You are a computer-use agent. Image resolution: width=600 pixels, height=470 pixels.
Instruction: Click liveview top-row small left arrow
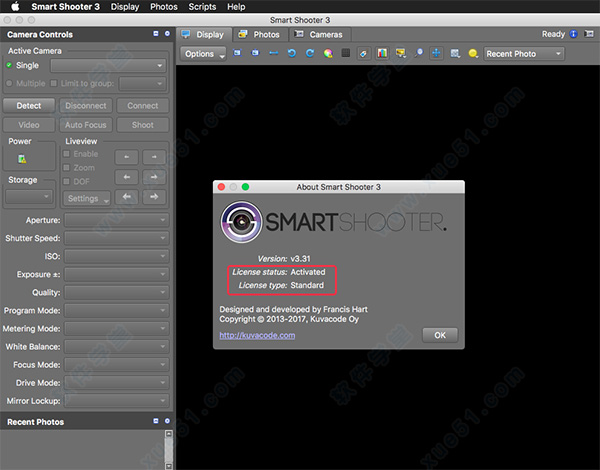click(x=127, y=157)
